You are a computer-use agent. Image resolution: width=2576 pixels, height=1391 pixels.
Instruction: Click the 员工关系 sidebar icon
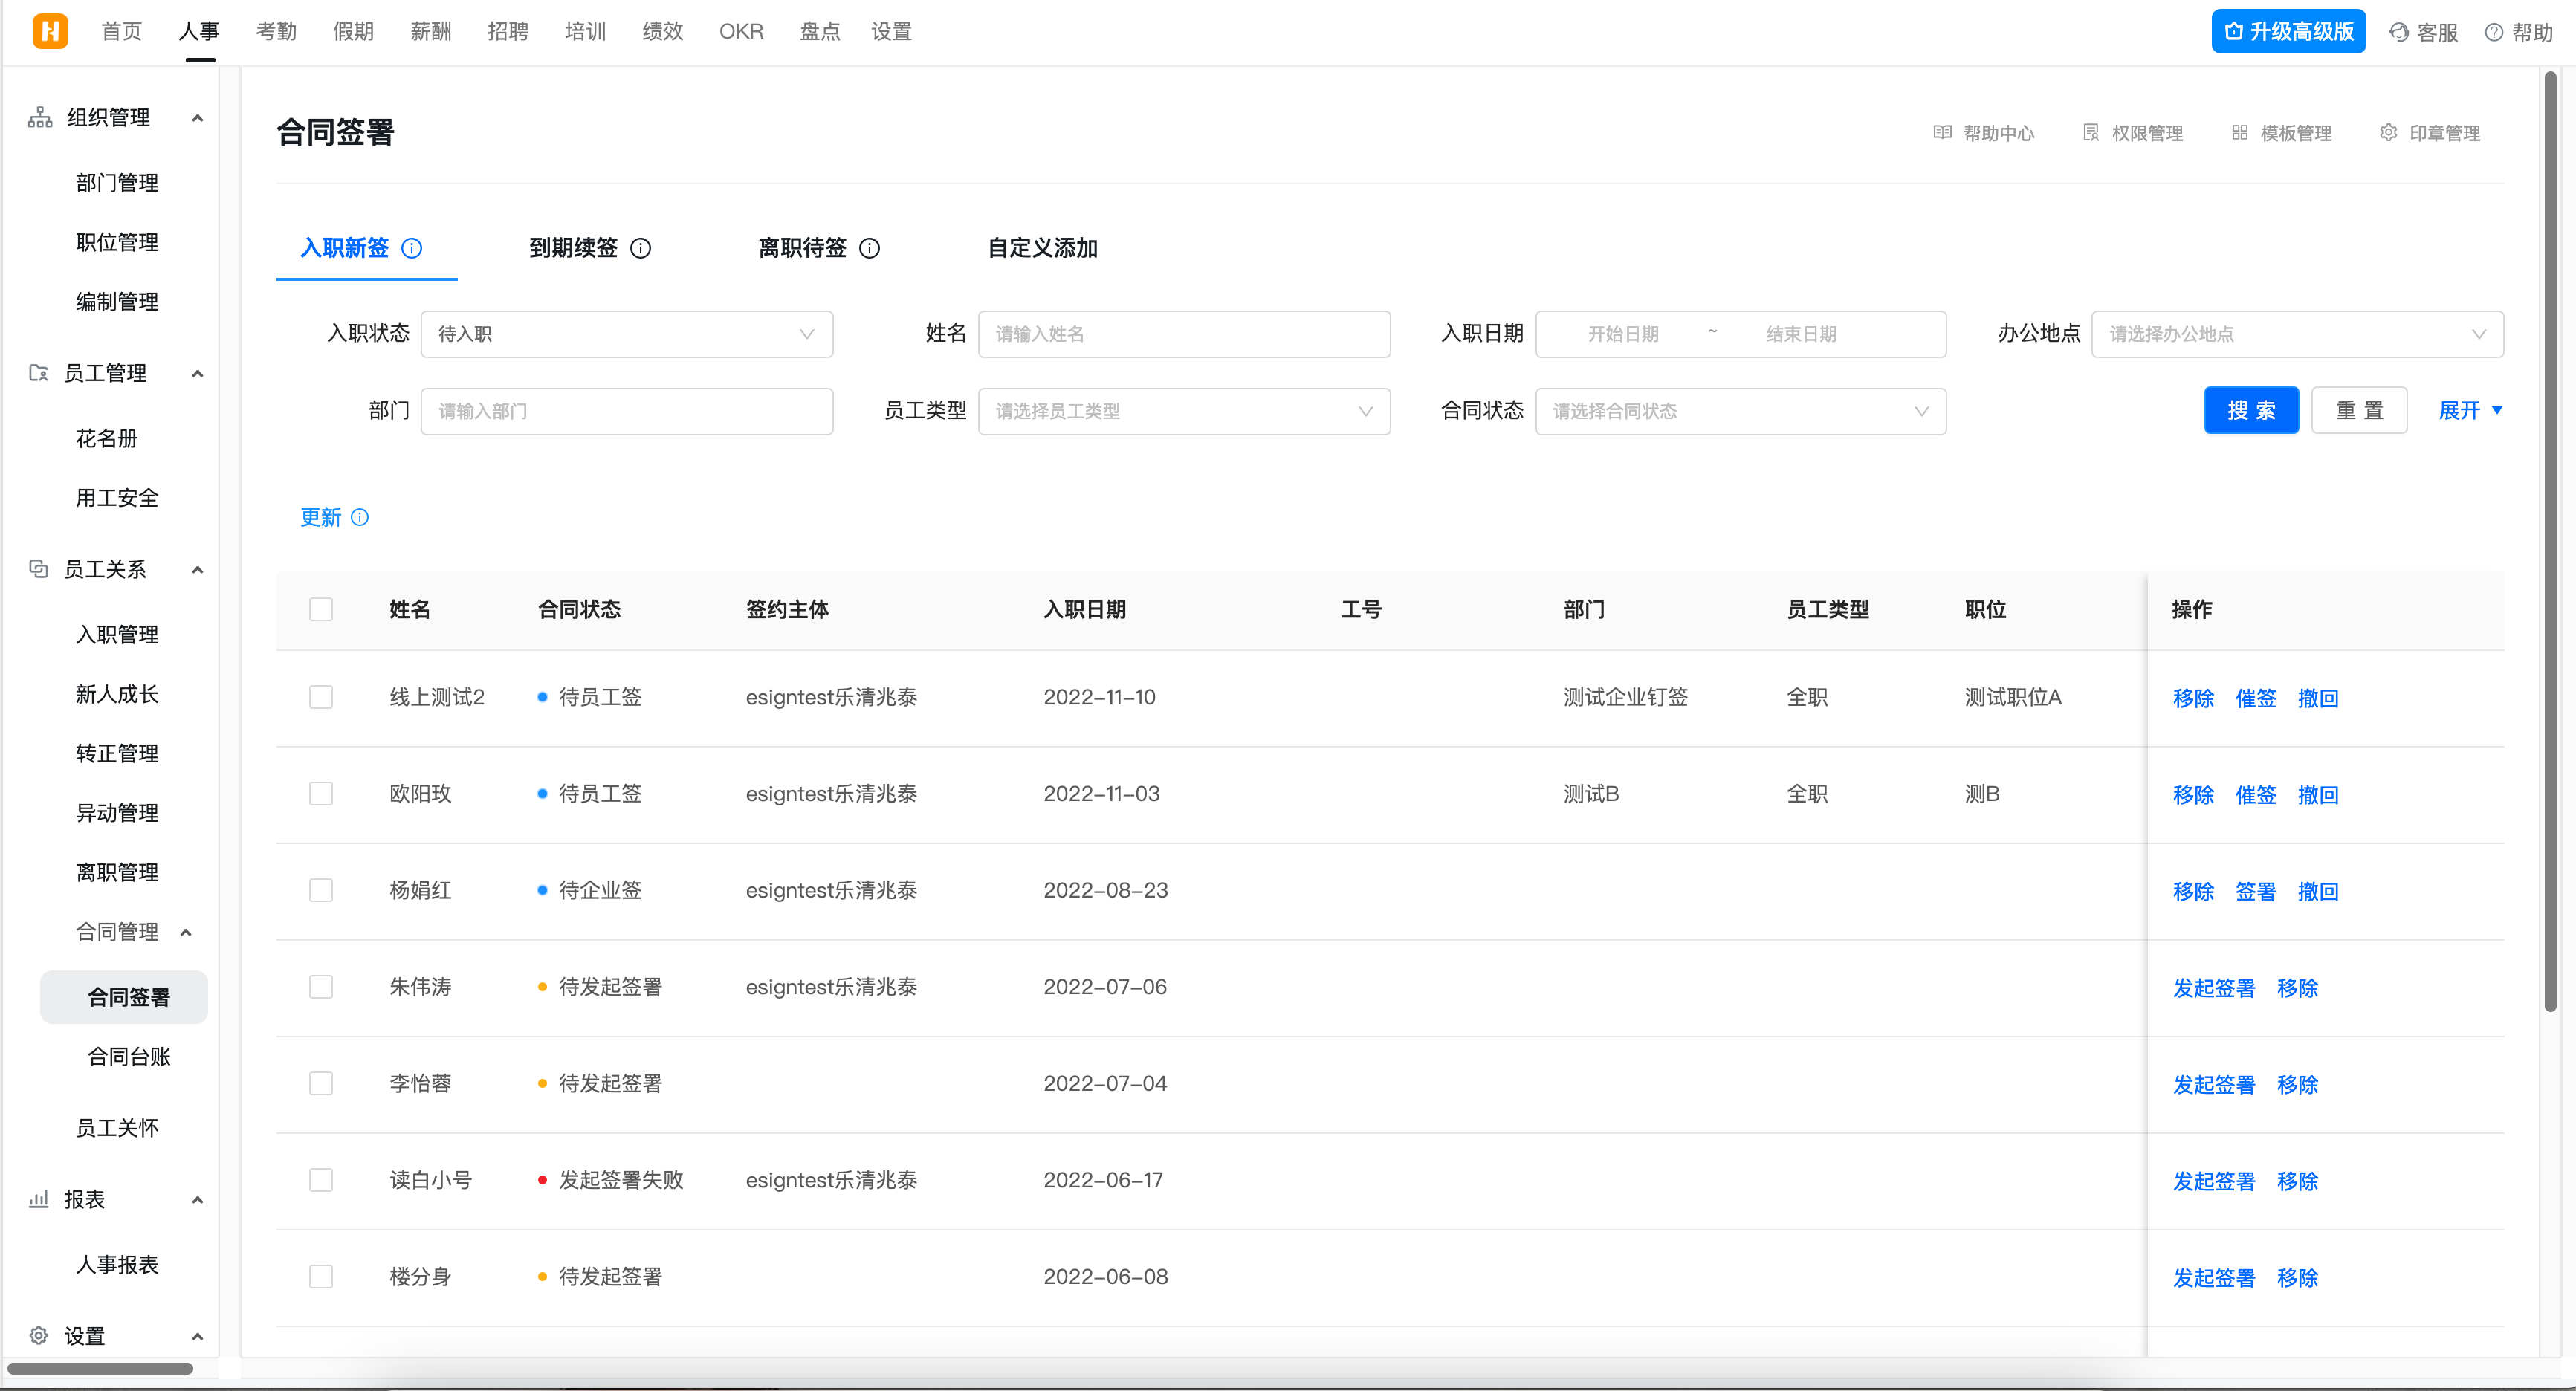39,569
